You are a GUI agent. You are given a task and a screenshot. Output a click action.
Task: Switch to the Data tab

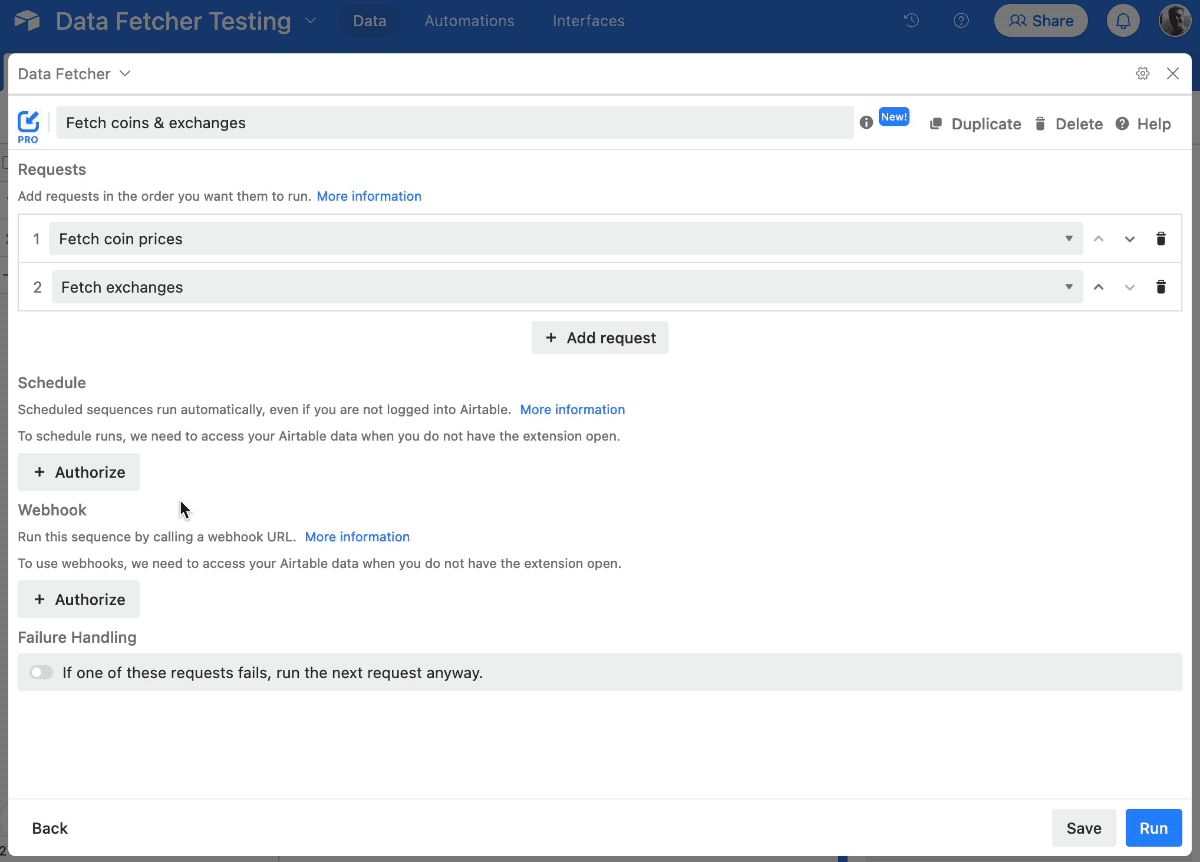point(369,21)
